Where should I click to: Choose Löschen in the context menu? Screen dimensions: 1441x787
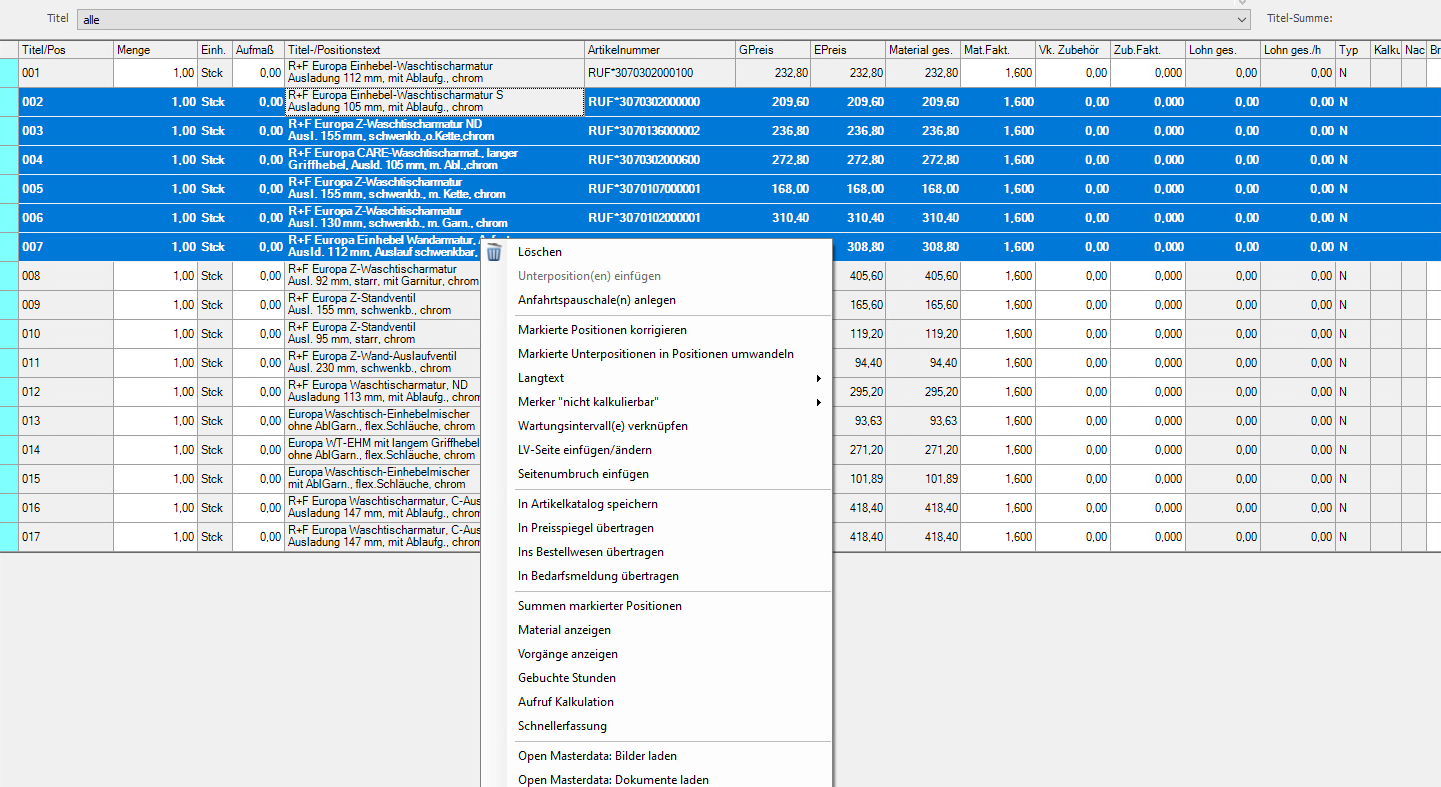click(x=540, y=252)
